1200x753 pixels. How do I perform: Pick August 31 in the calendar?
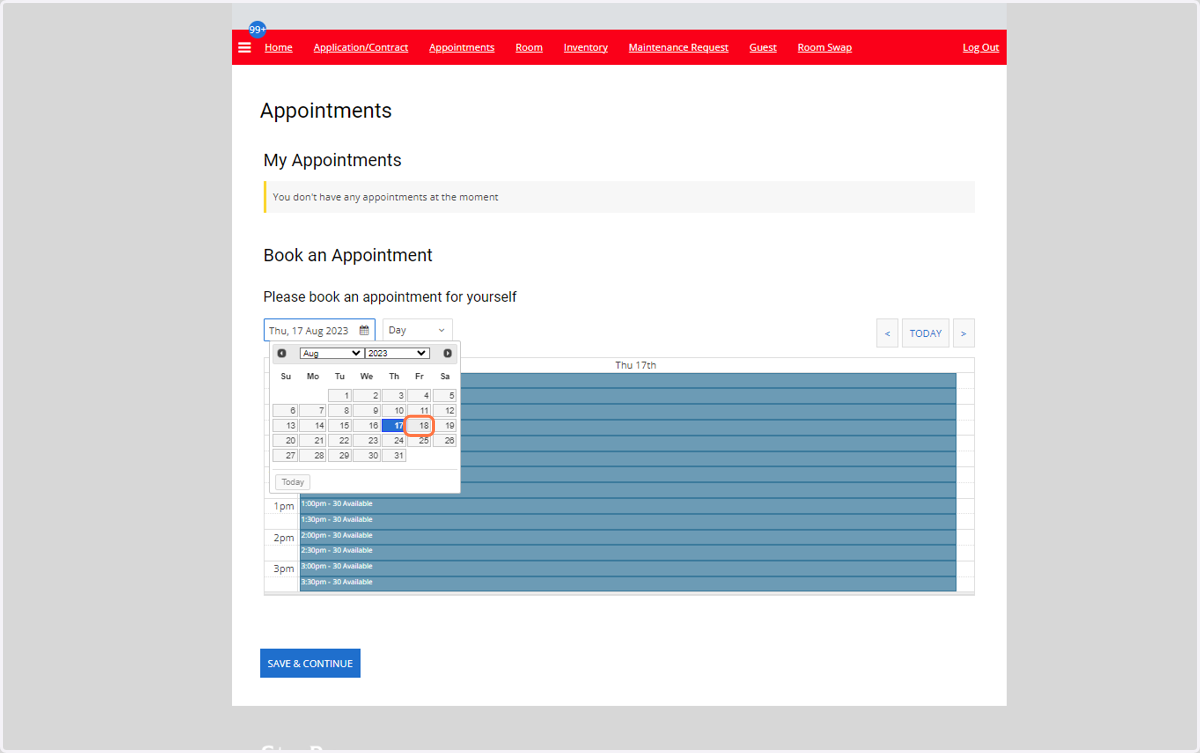coord(394,455)
